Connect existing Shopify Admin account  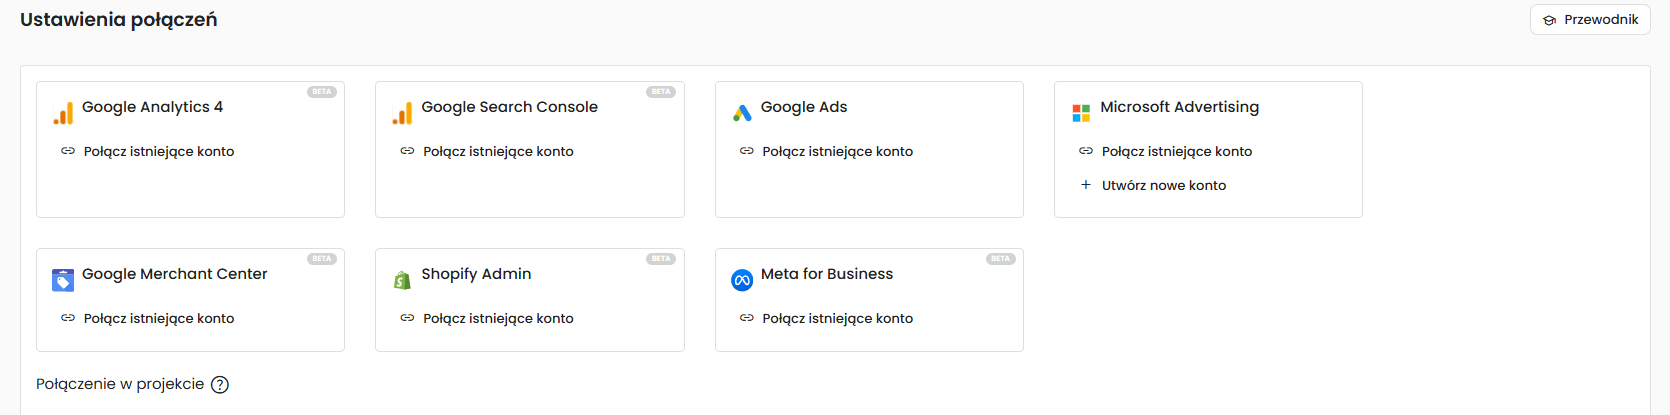497,319
